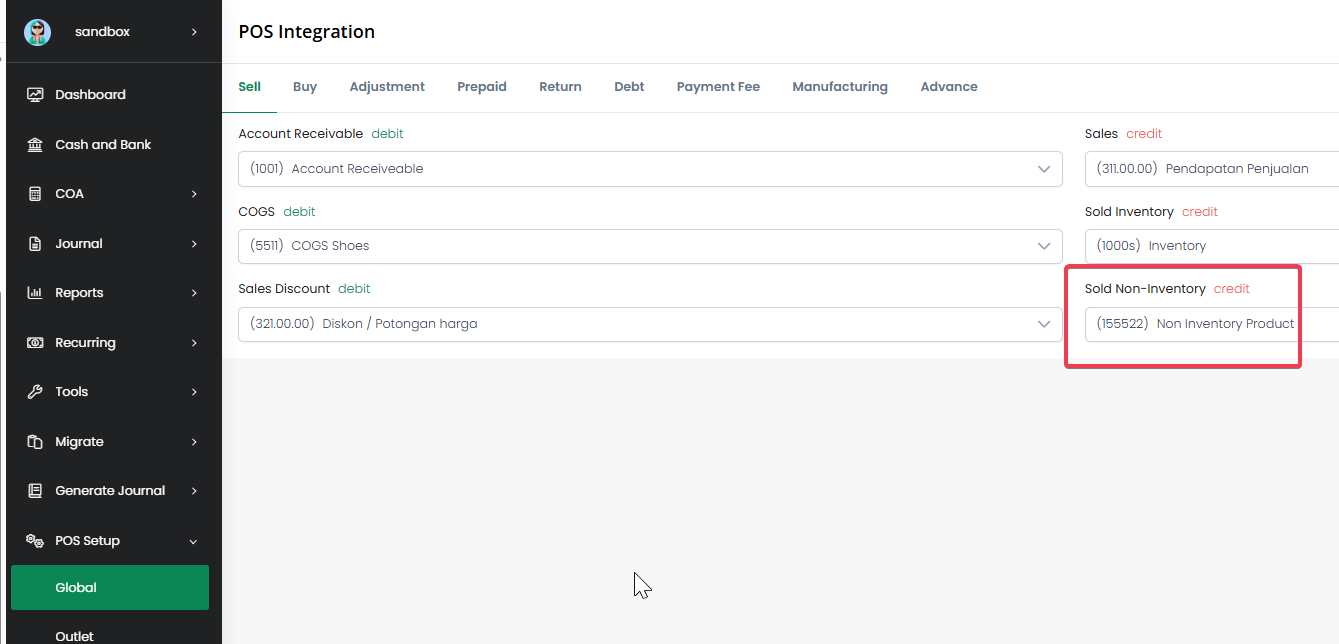
Task: Click the COA calculator icon
Action: point(35,194)
